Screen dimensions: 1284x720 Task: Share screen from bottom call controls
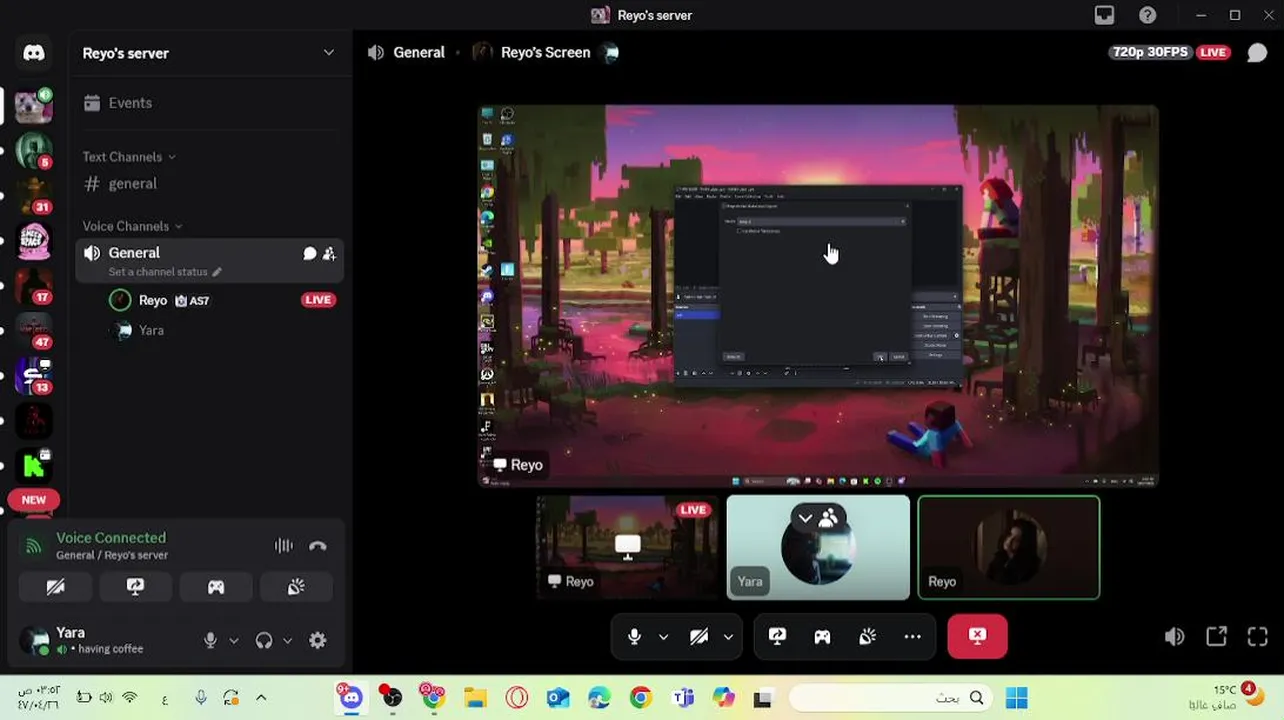(x=777, y=637)
